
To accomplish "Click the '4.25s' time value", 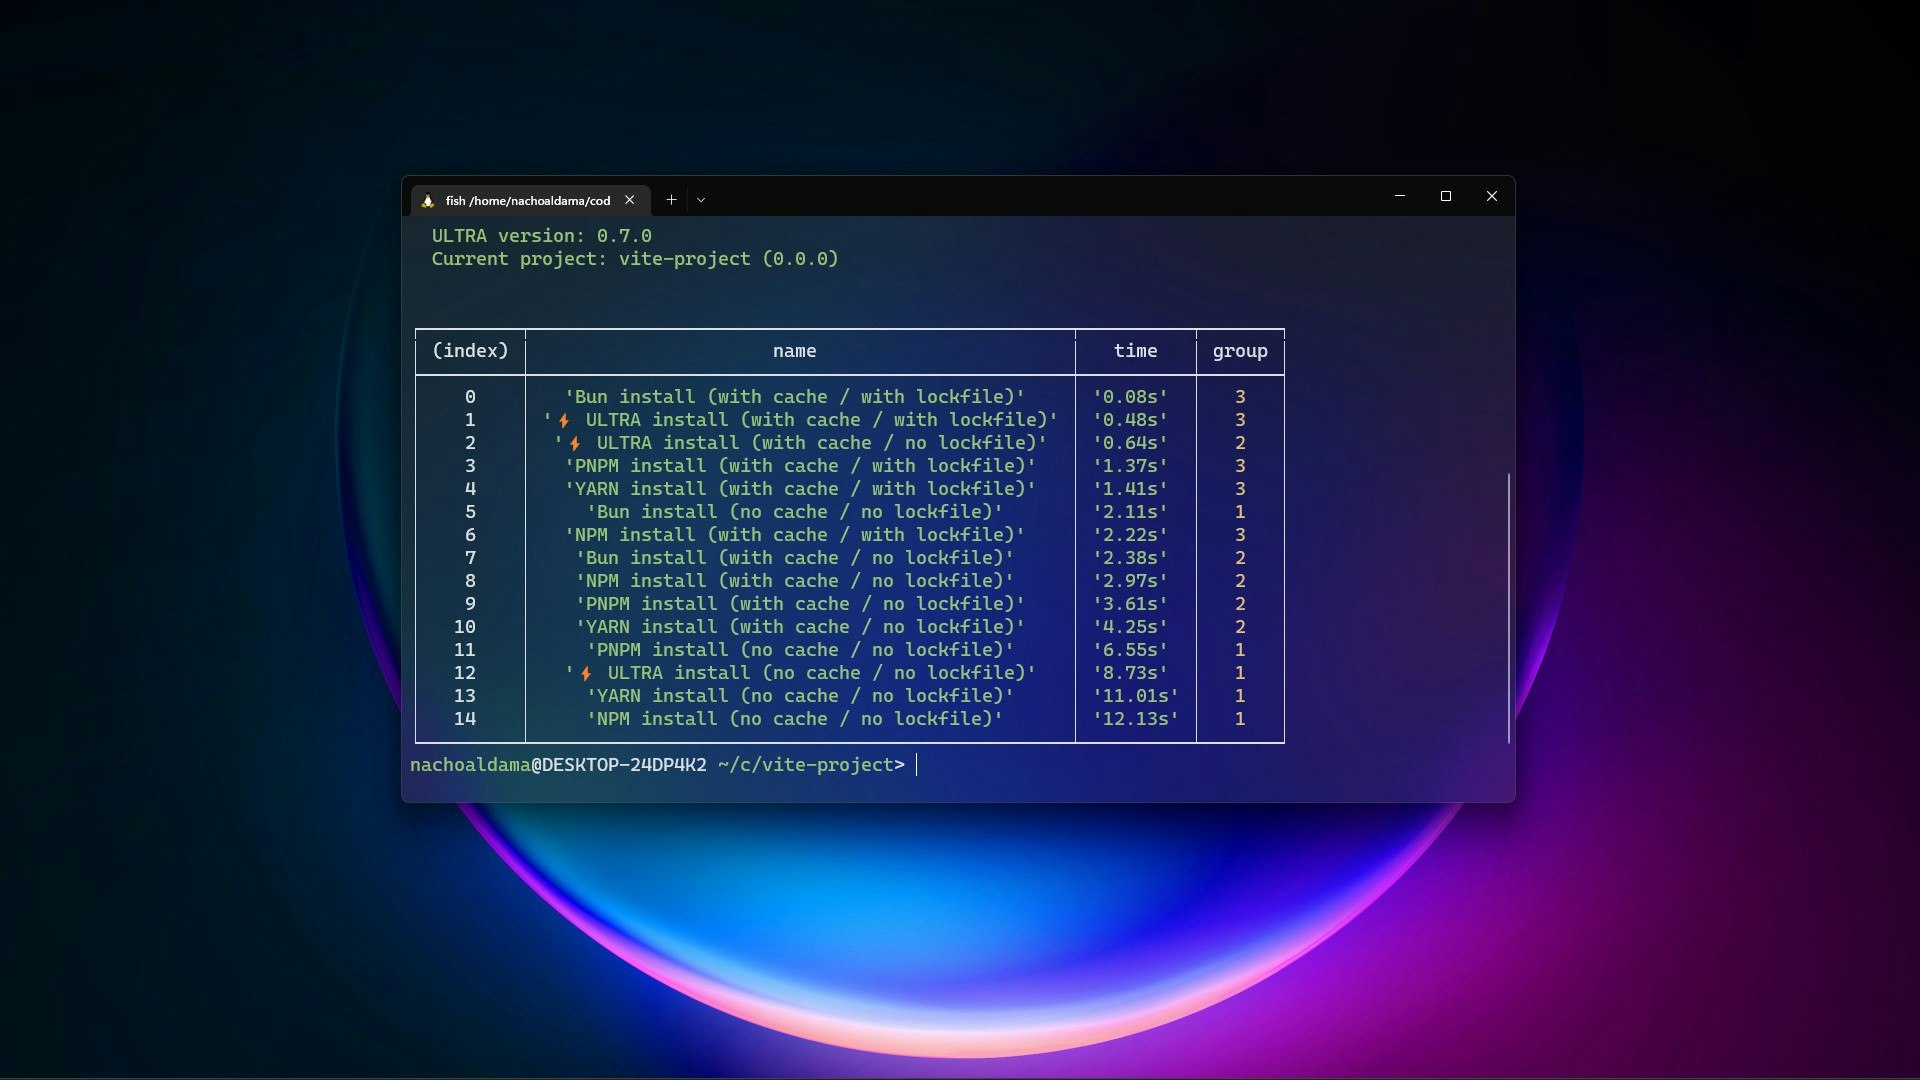I will click(x=1130, y=627).
